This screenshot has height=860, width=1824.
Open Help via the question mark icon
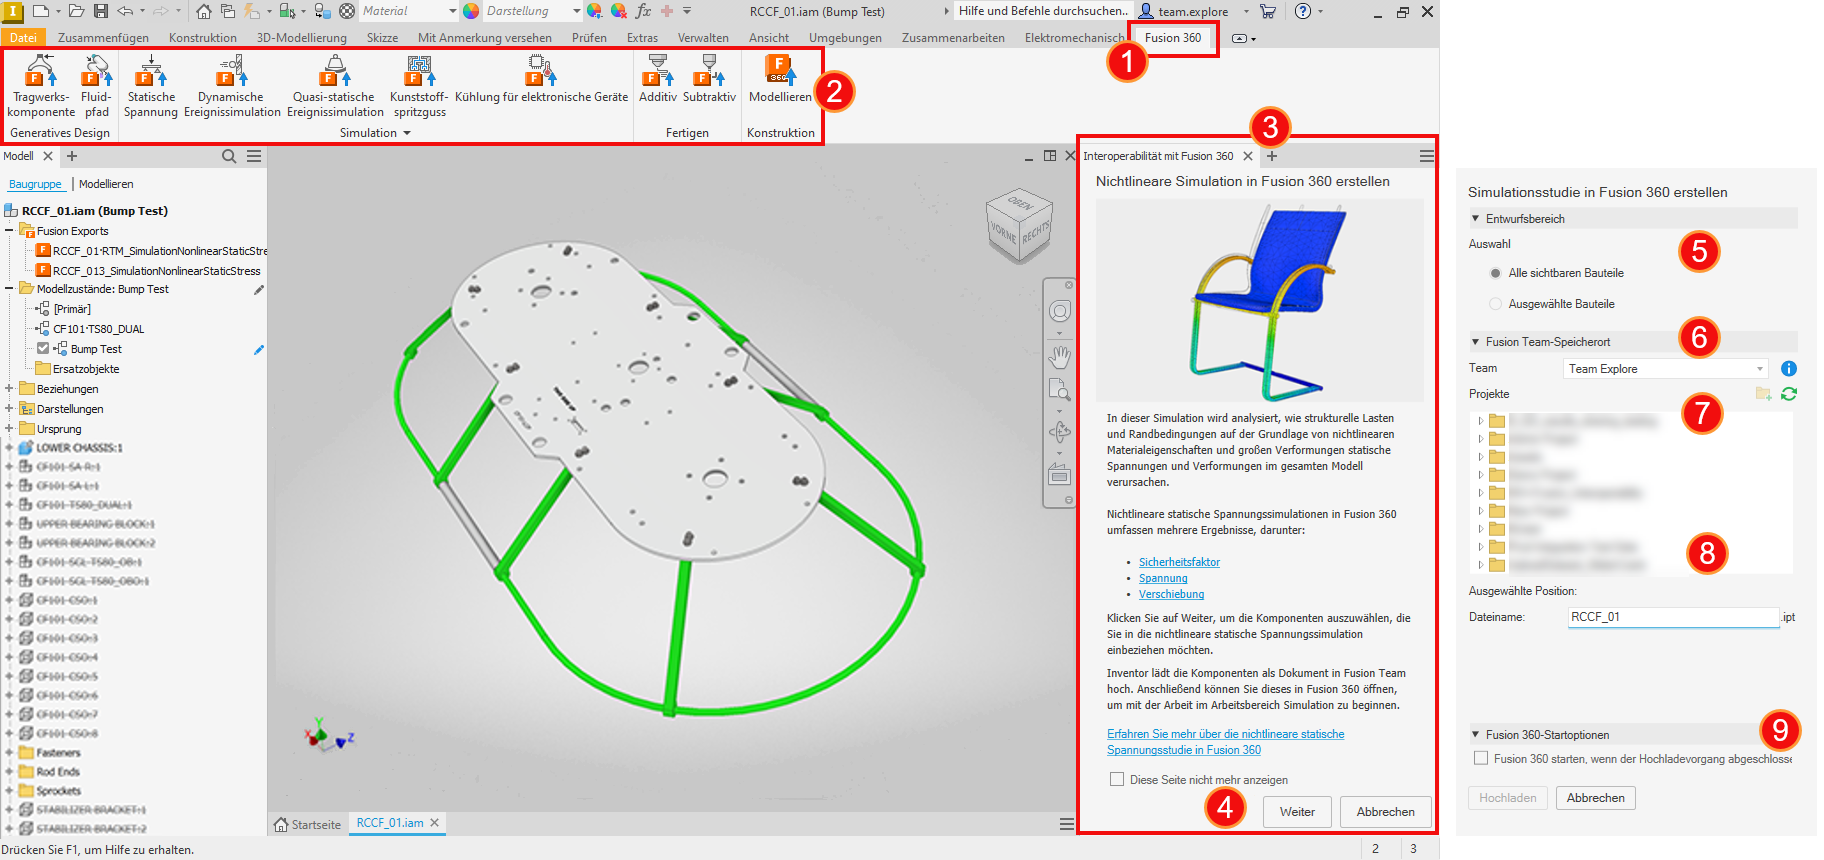tap(1303, 11)
